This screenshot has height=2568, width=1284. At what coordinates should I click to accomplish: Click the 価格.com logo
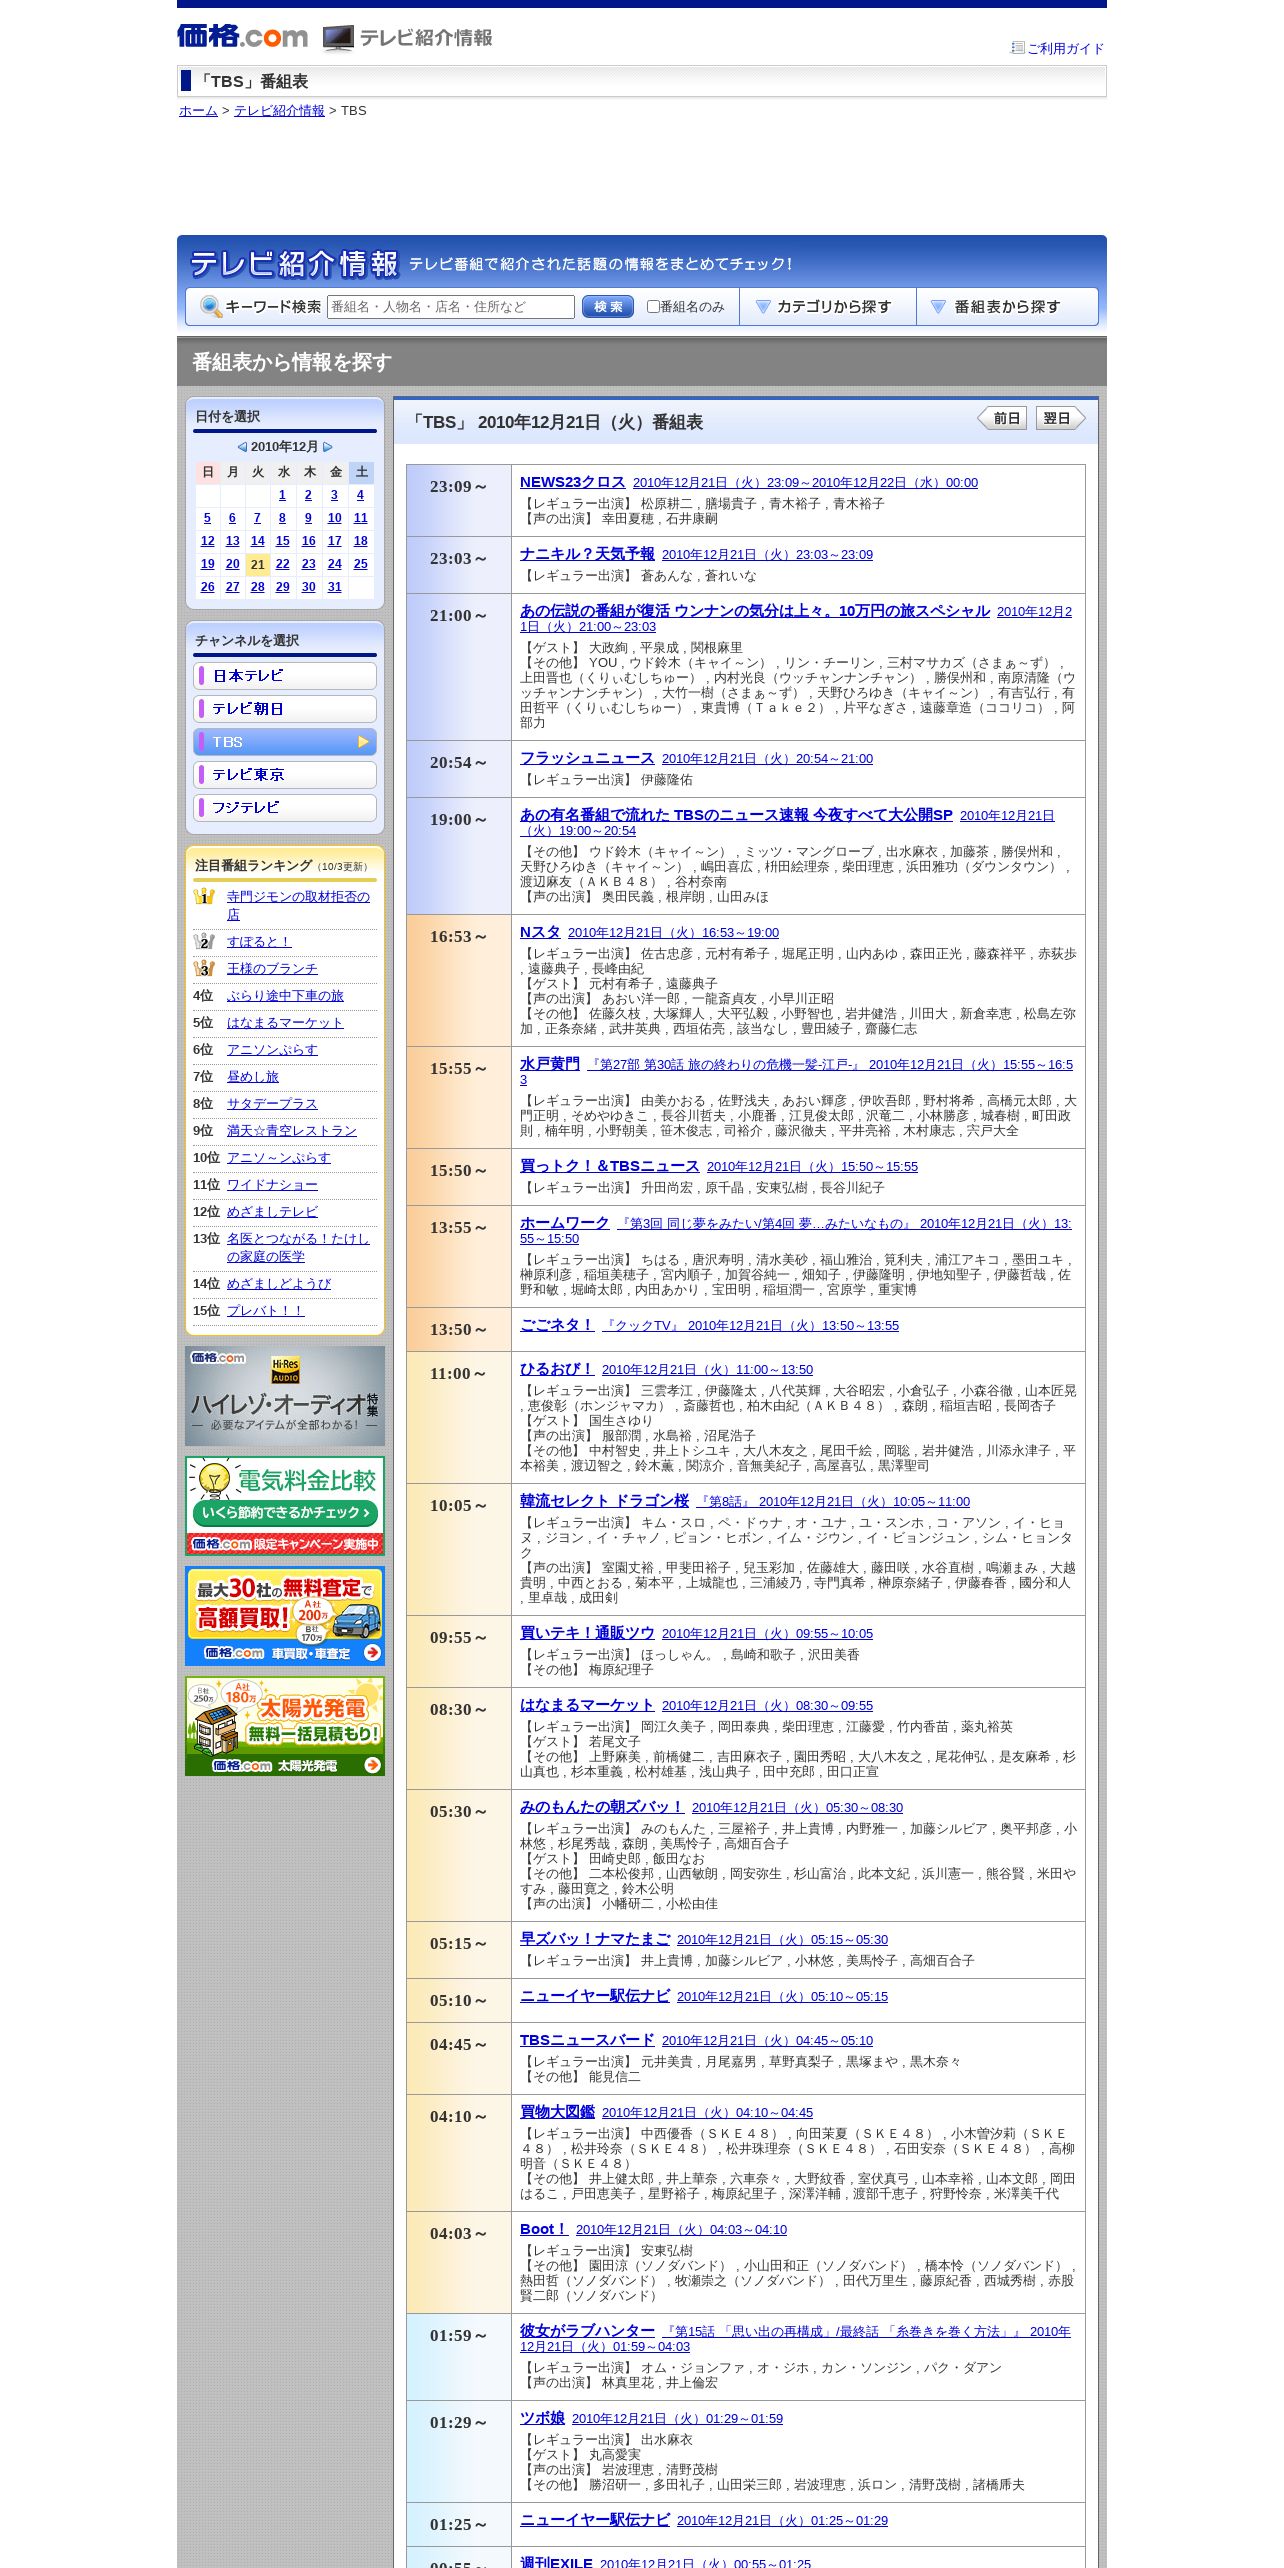(242, 37)
